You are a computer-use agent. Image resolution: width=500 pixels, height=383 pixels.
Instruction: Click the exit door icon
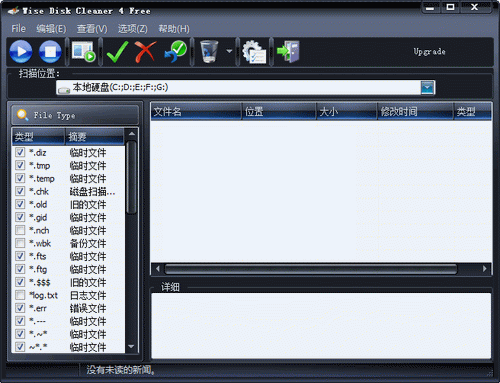(x=289, y=52)
